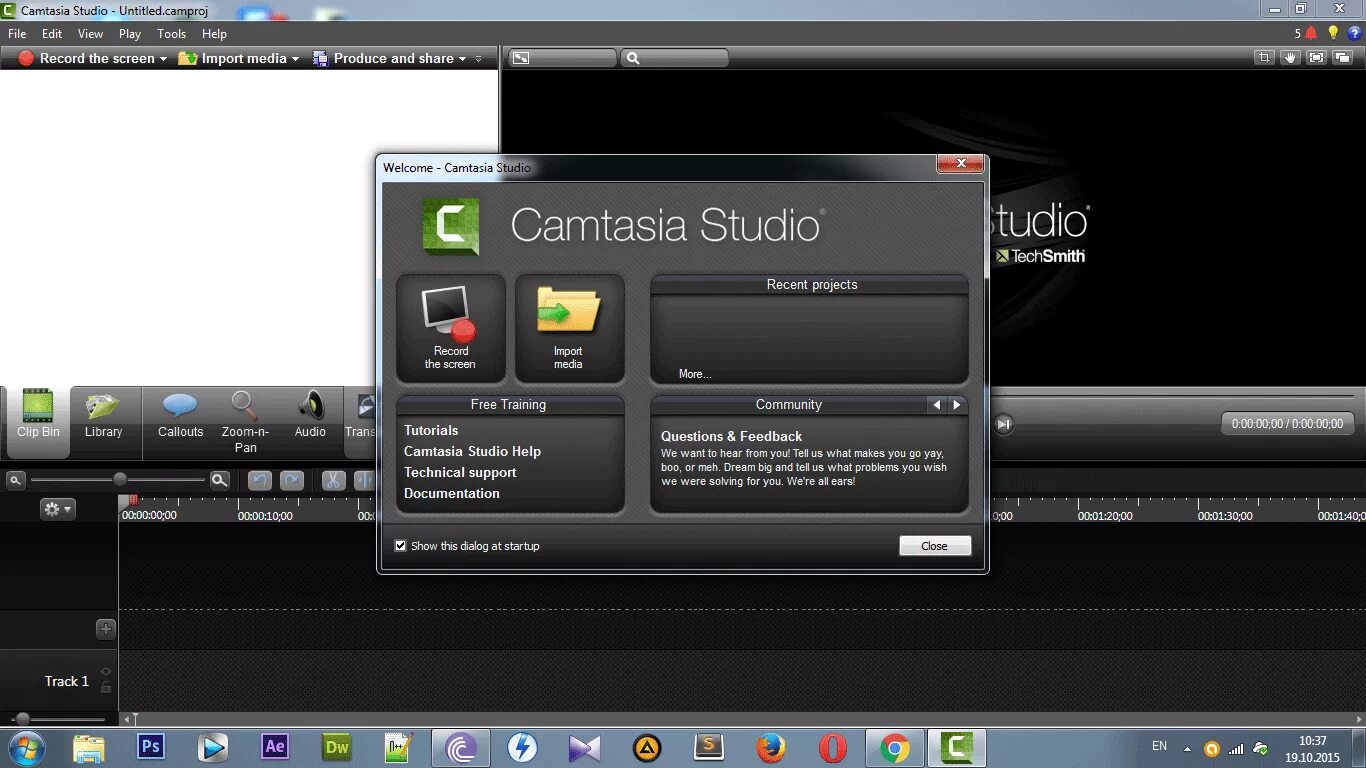Open the Clip Bin tab
This screenshot has width=1366, height=768.
[38, 420]
